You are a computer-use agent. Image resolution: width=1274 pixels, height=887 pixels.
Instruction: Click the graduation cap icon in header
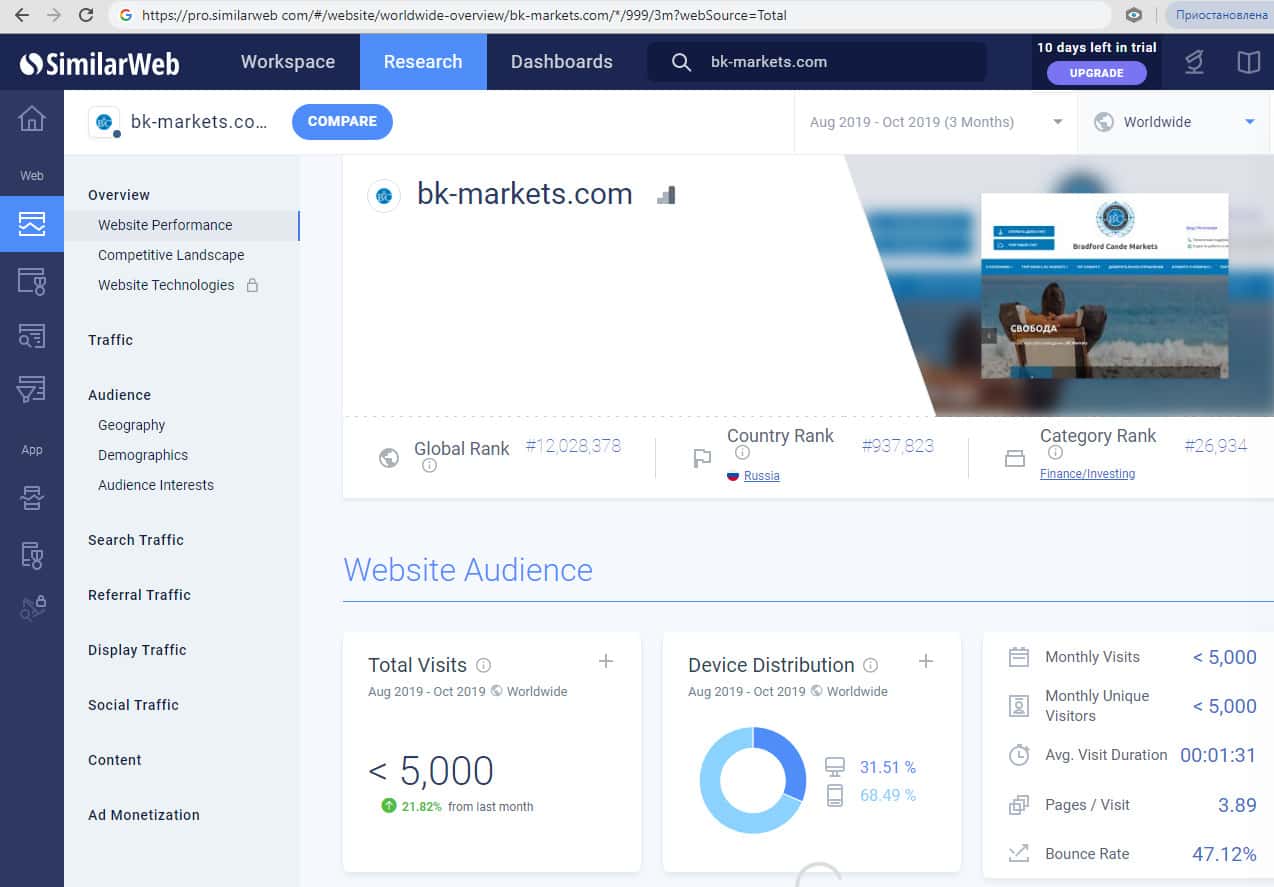pos(1194,62)
